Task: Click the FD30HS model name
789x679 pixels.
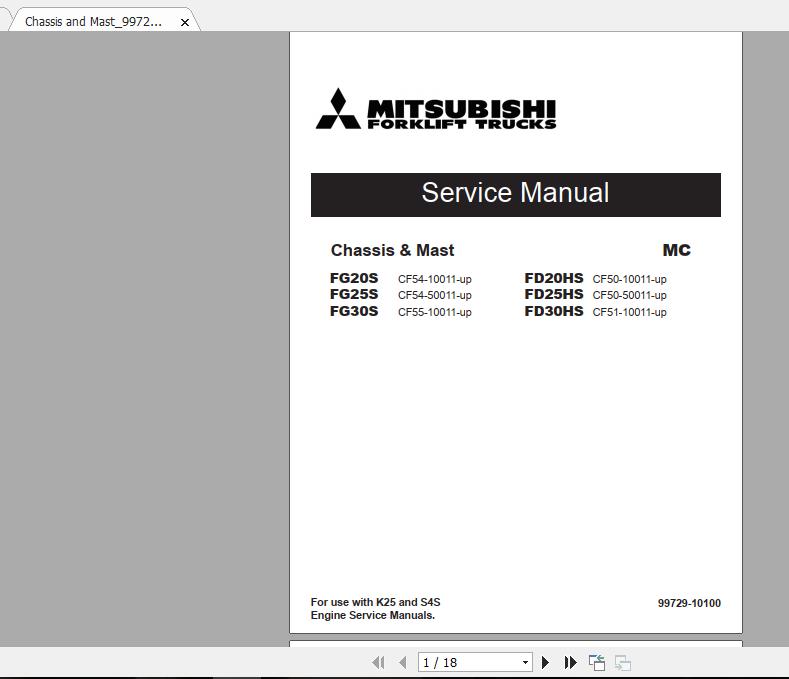Action: 554,311
